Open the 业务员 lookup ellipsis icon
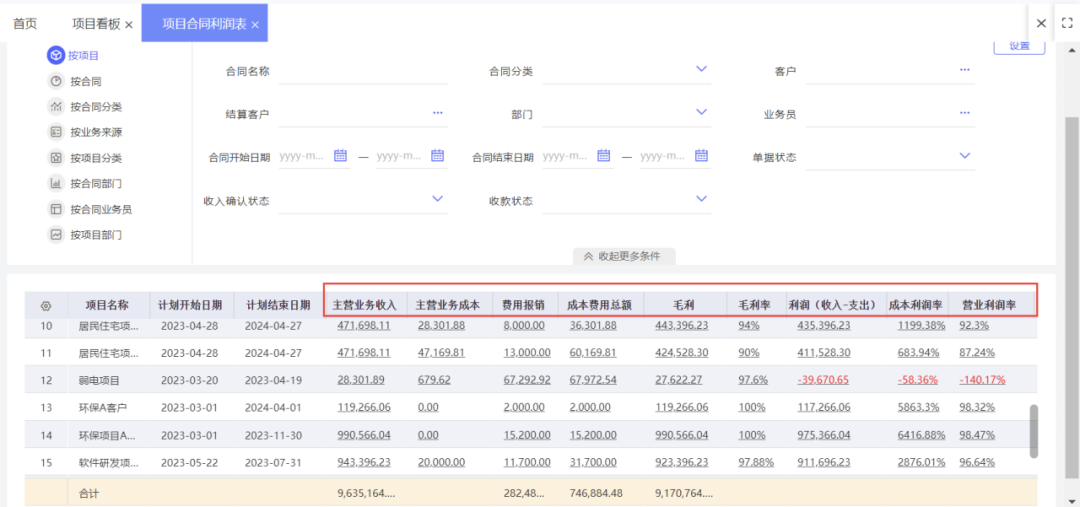Viewport: 1080px width, 507px height. point(964,114)
